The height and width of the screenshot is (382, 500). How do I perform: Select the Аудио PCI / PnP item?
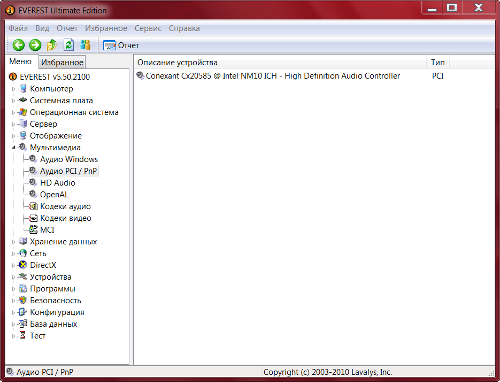coord(68,171)
